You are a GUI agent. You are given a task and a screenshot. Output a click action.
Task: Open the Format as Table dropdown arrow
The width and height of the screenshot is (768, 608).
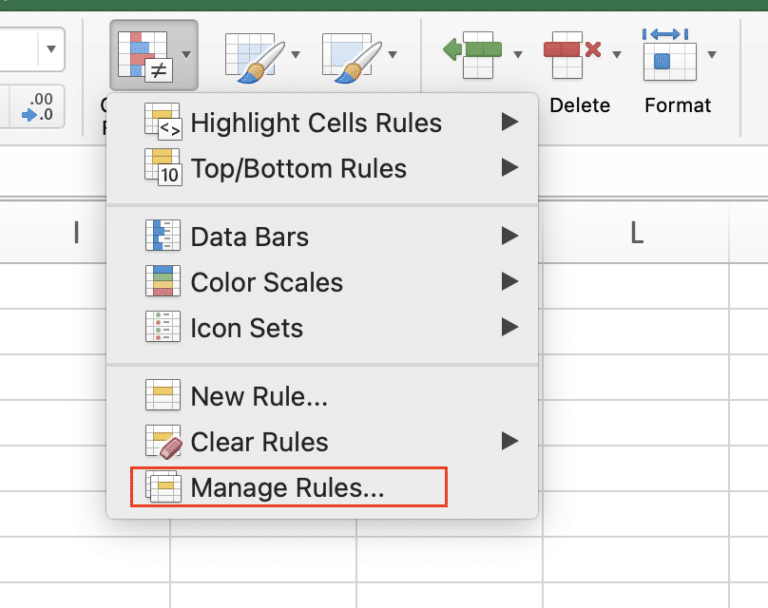point(296,54)
